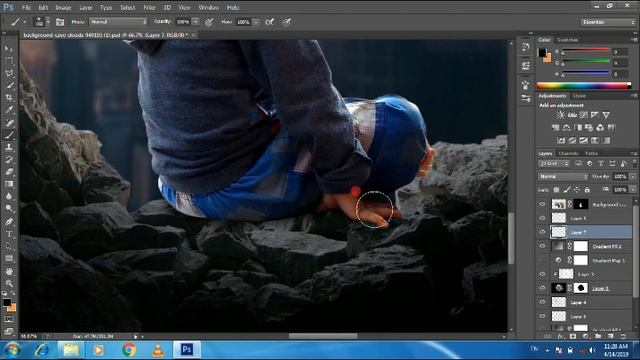Create a new layer from Layers panel bottom
The image size is (640, 360).
tap(611, 336)
